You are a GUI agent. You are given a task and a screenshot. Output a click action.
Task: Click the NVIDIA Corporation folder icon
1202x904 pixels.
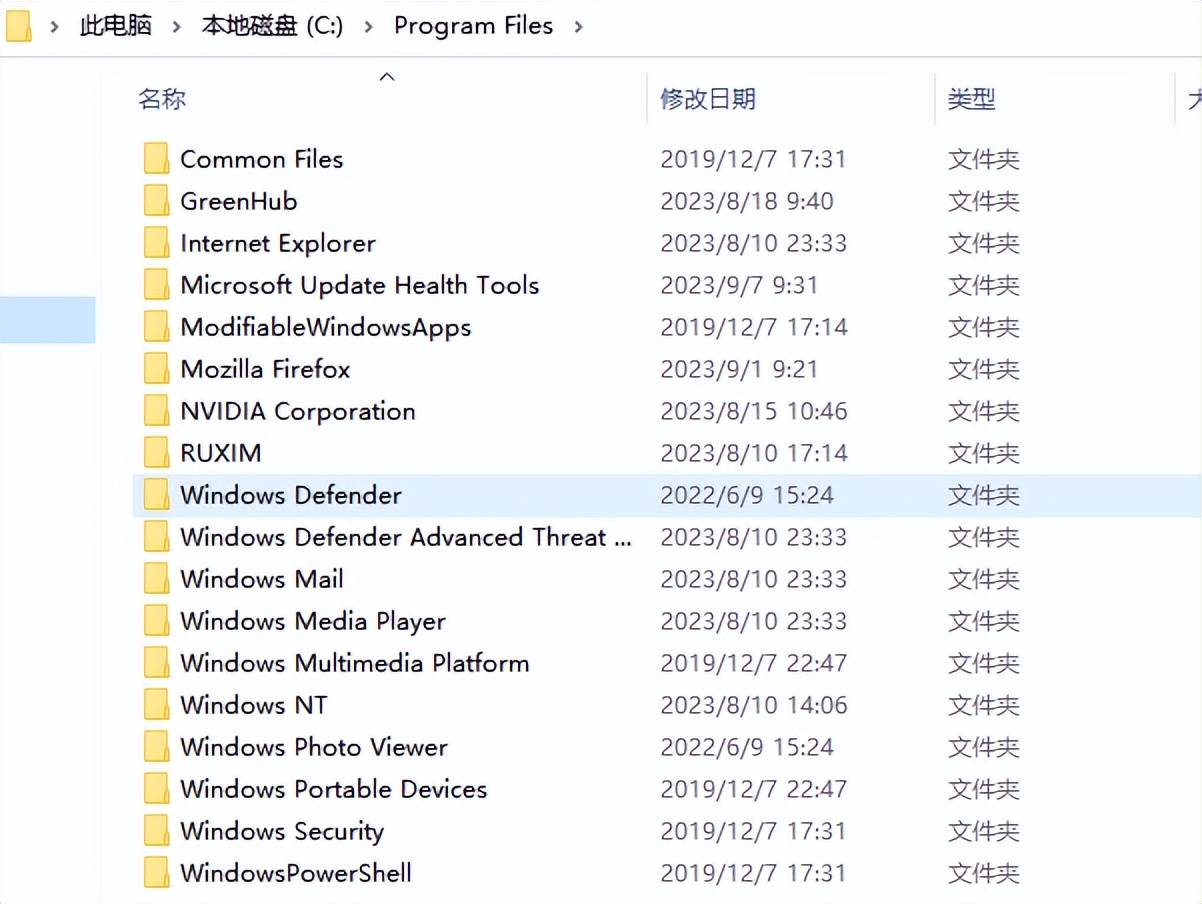(x=156, y=411)
